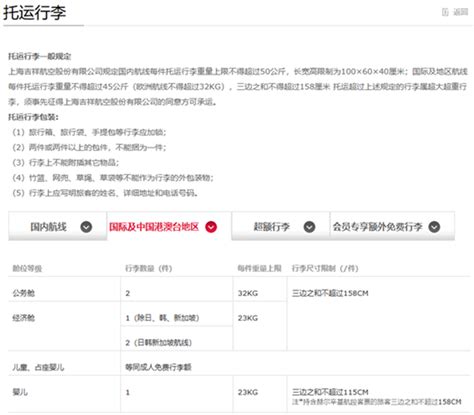Collapse the red 国际及中国港澳台地区 chevron
The image size is (474, 415).
pos(211,227)
